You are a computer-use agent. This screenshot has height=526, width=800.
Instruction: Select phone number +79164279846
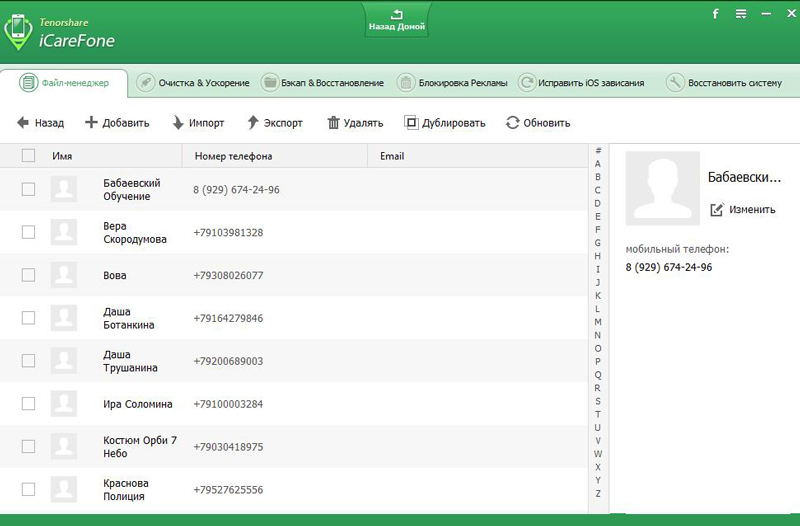(228, 318)
